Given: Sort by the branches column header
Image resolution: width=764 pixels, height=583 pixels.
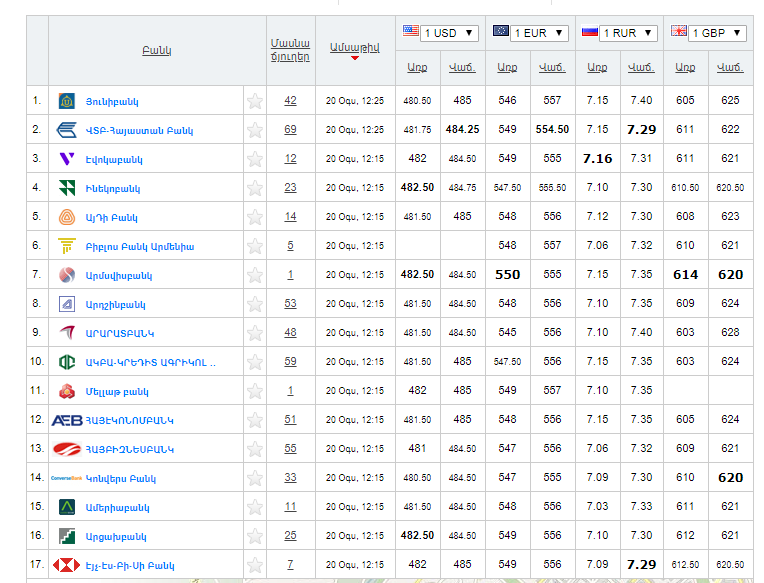Looking at the screenshot, I should point(290,50).
